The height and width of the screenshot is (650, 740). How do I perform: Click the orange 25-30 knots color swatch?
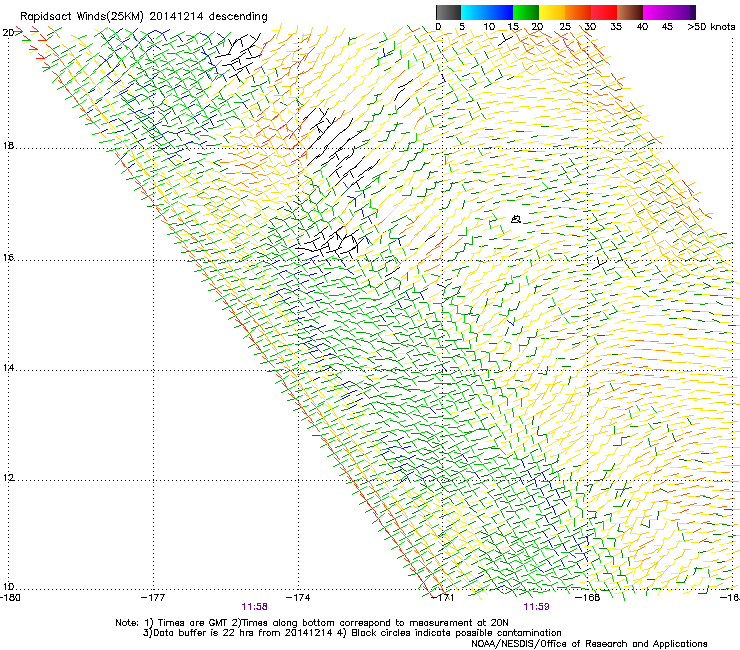click(578, 12)
